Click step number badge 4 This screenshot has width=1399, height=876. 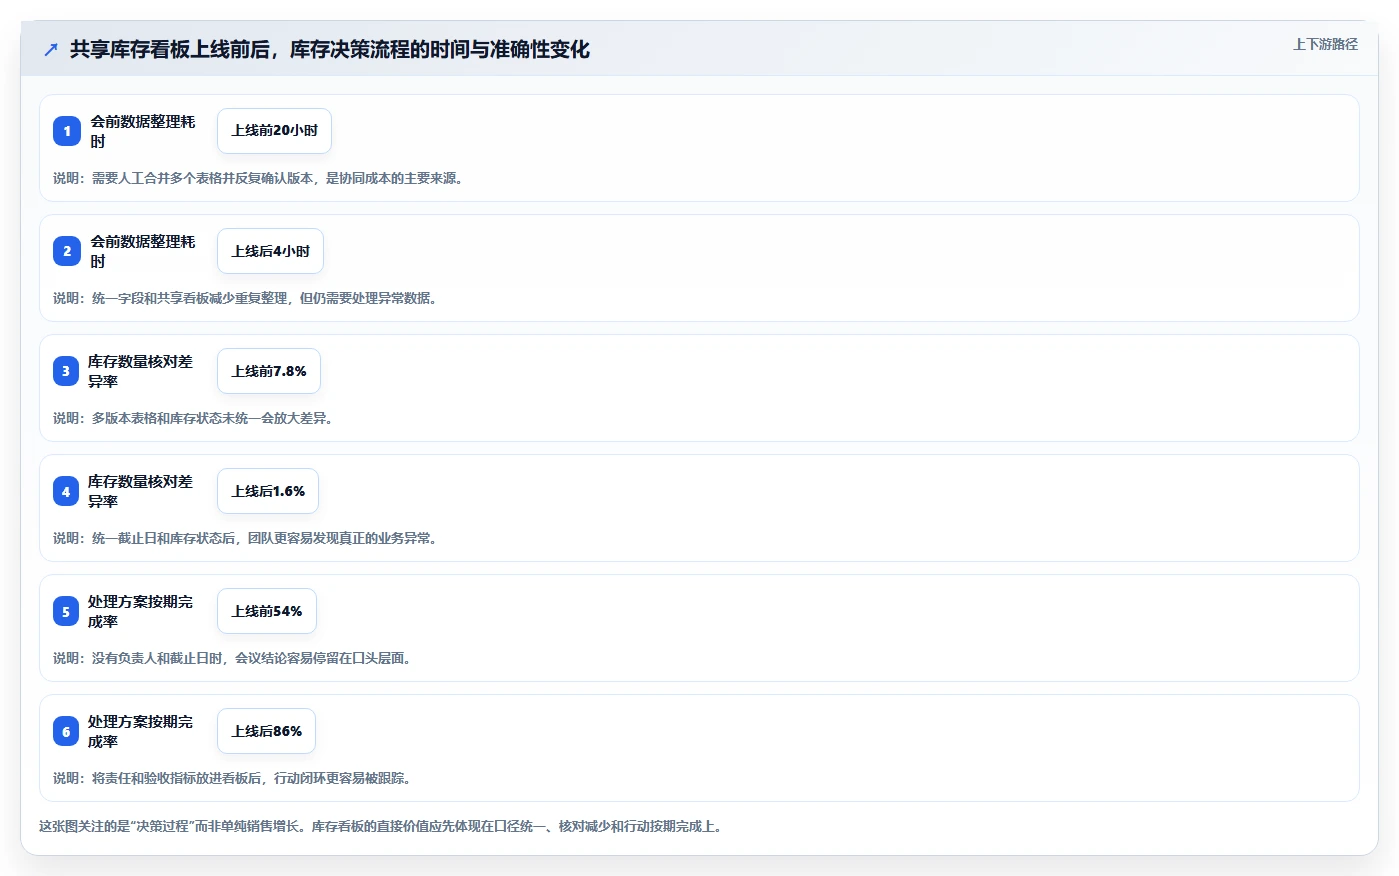point(66,491)
